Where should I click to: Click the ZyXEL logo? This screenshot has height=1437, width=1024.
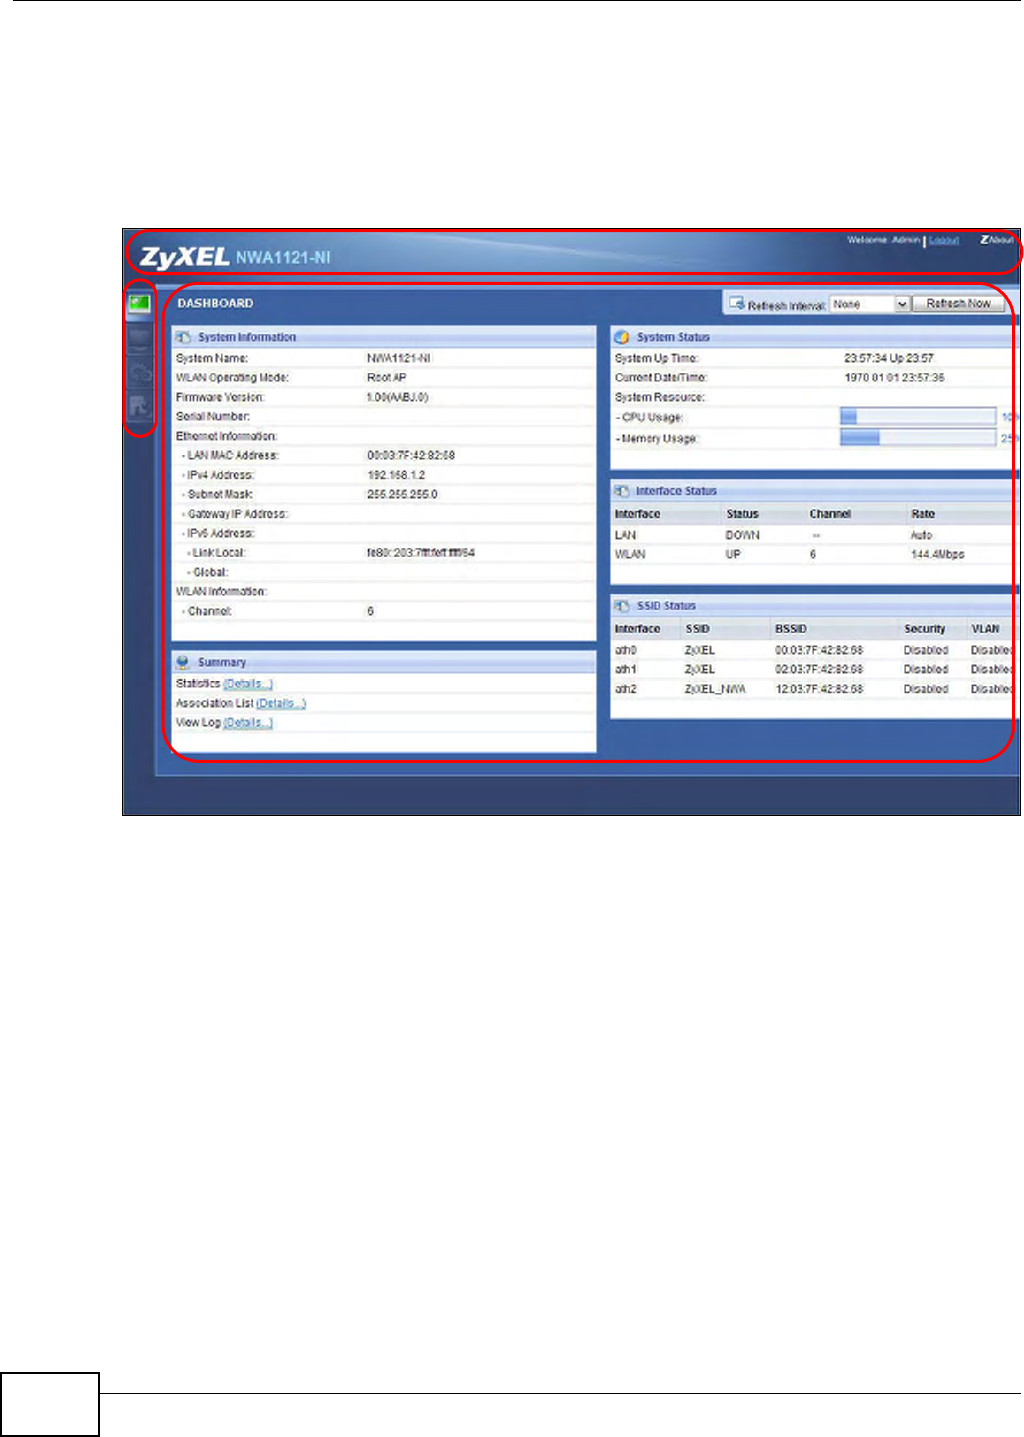point(184,257)
